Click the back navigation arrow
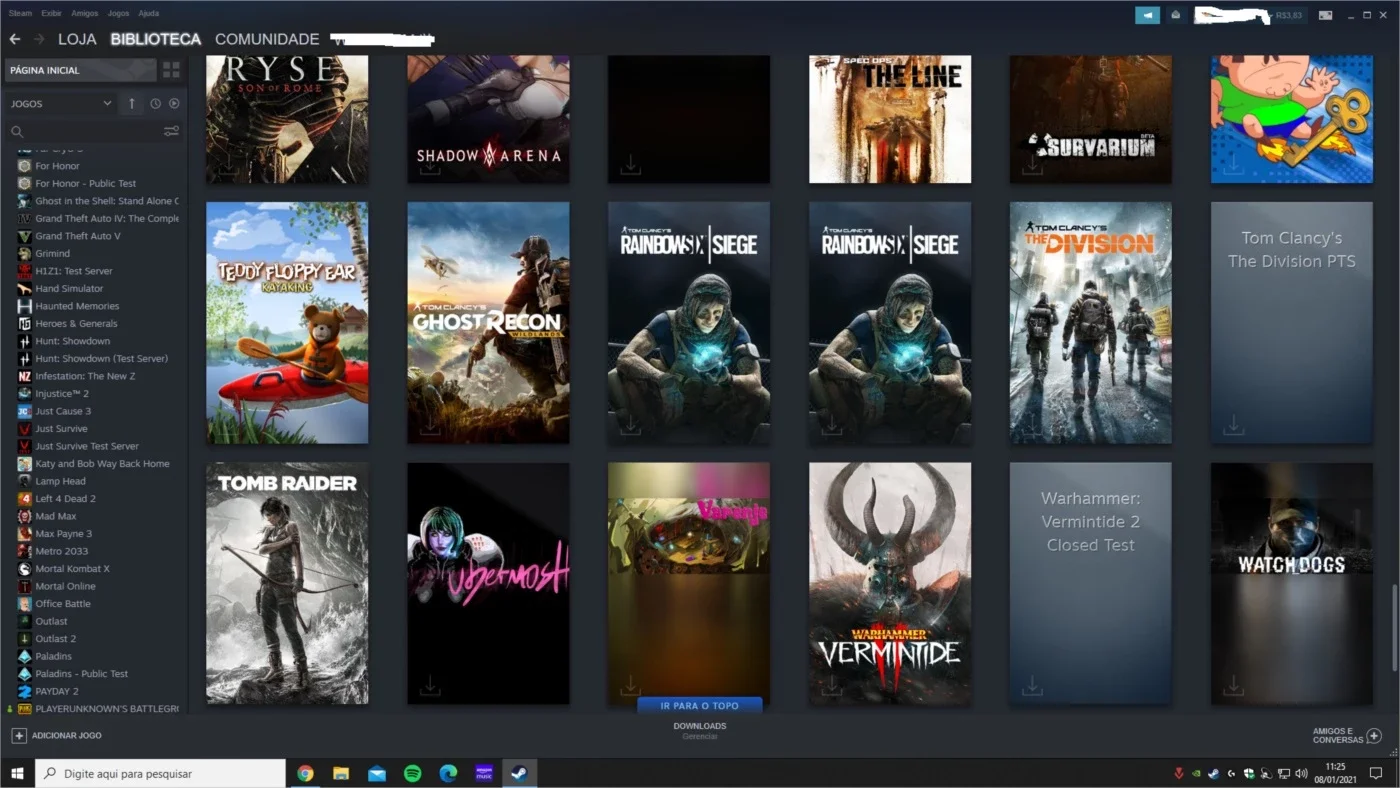The image size is (1400, 788). click(14, 39)
